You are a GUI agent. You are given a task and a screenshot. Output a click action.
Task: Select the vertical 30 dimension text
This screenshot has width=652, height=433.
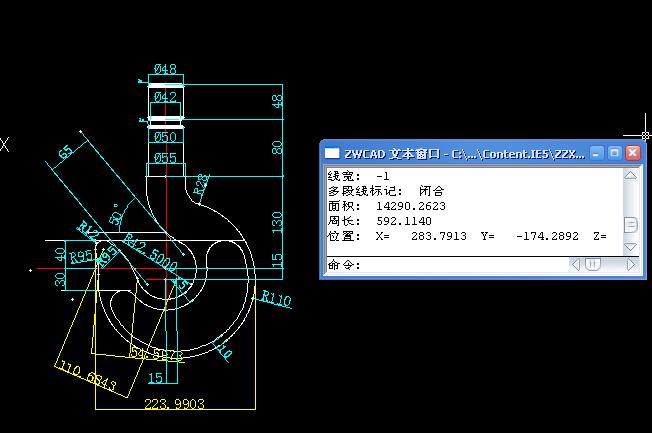[x=60, y=279]
